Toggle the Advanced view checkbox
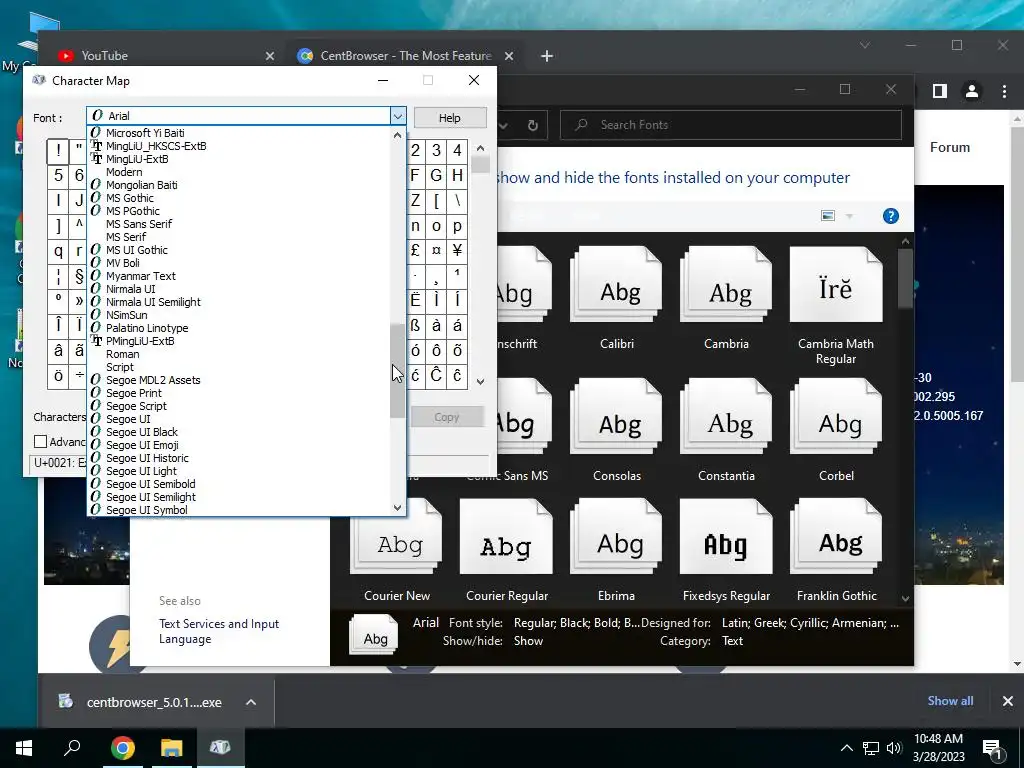 pos(40,441)
